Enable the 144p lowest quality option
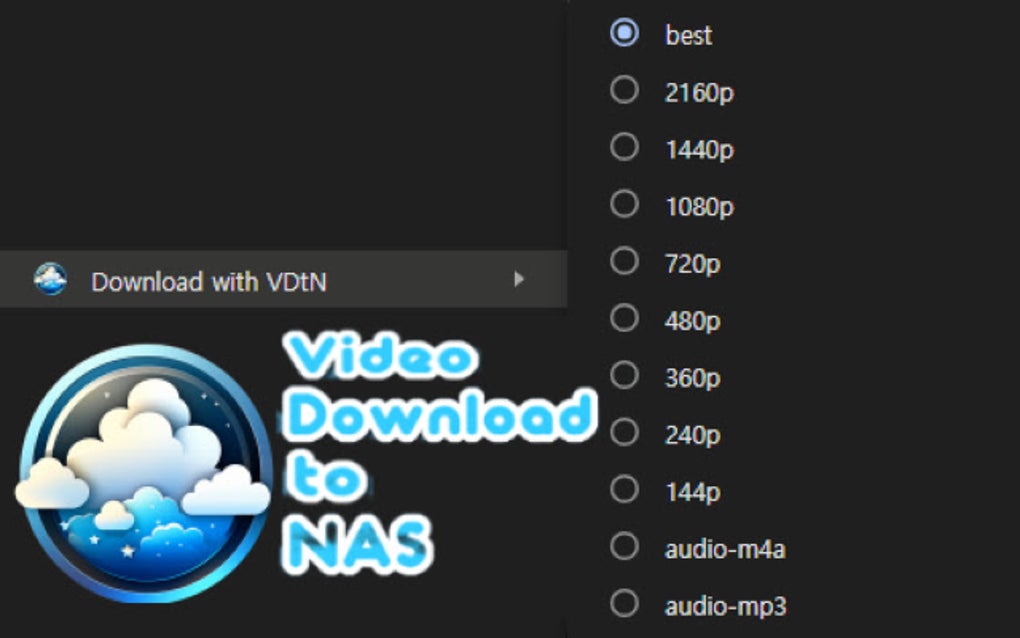The height and width of the screenshot is (638, 1020). pyautogui.click(x=624, y=491)
